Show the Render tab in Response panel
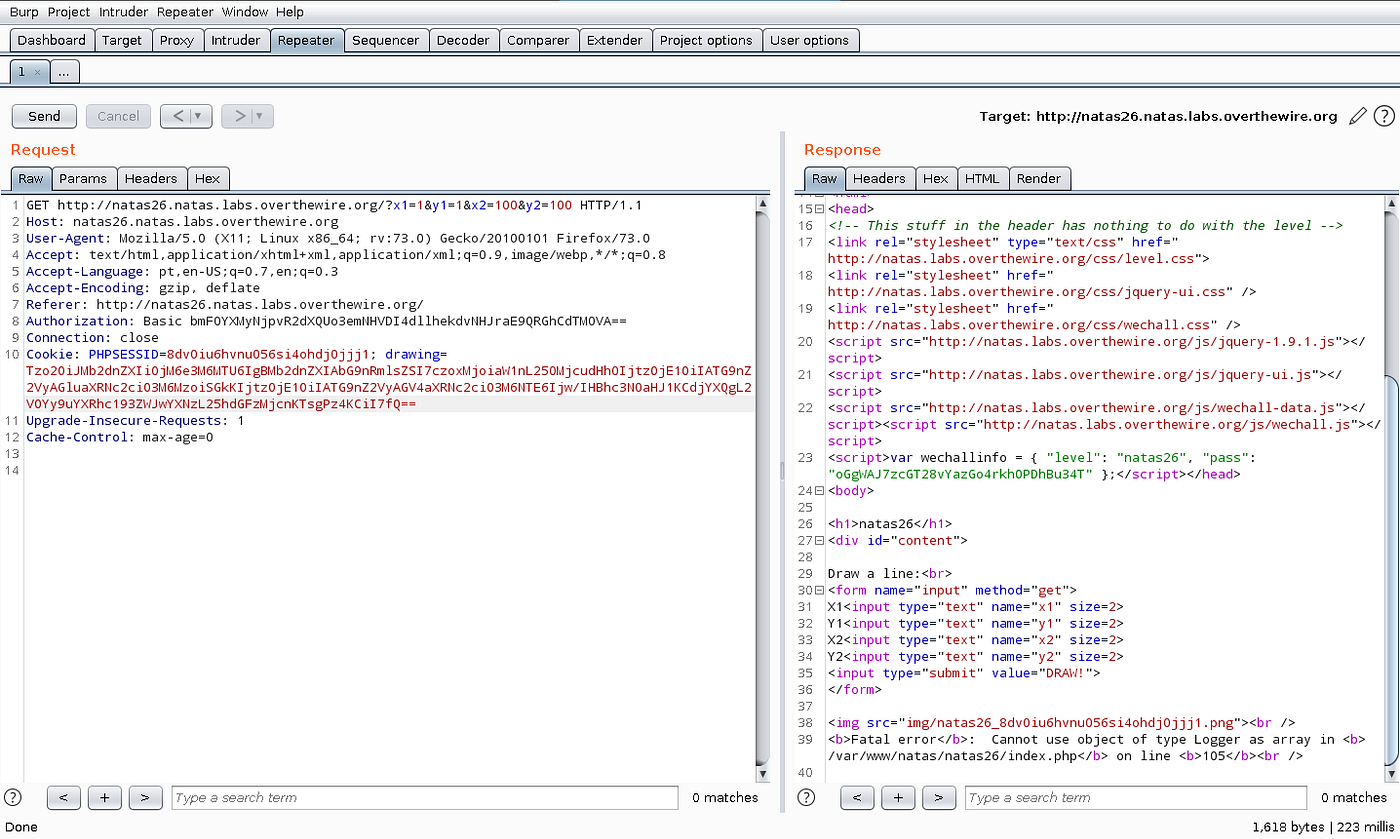 coord(1039,178)
